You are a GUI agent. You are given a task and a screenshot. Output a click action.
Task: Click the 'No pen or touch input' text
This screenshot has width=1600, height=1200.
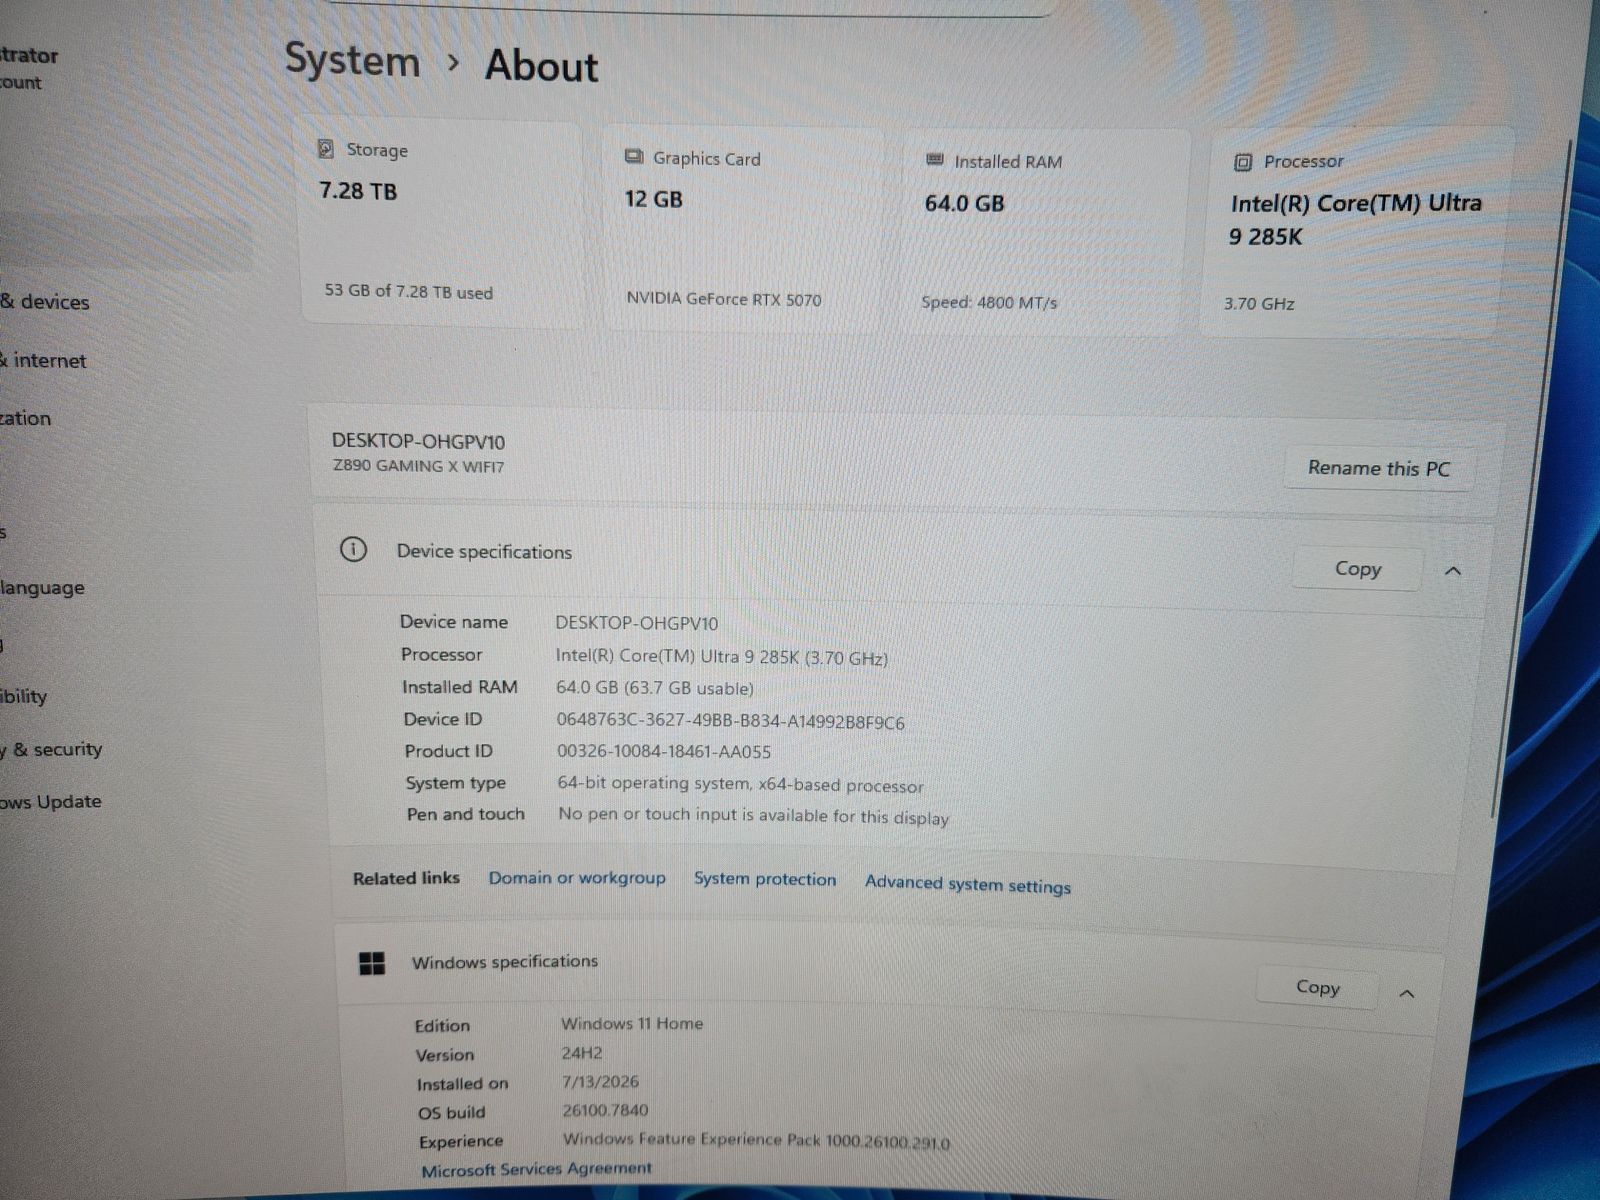click(753, 815)
